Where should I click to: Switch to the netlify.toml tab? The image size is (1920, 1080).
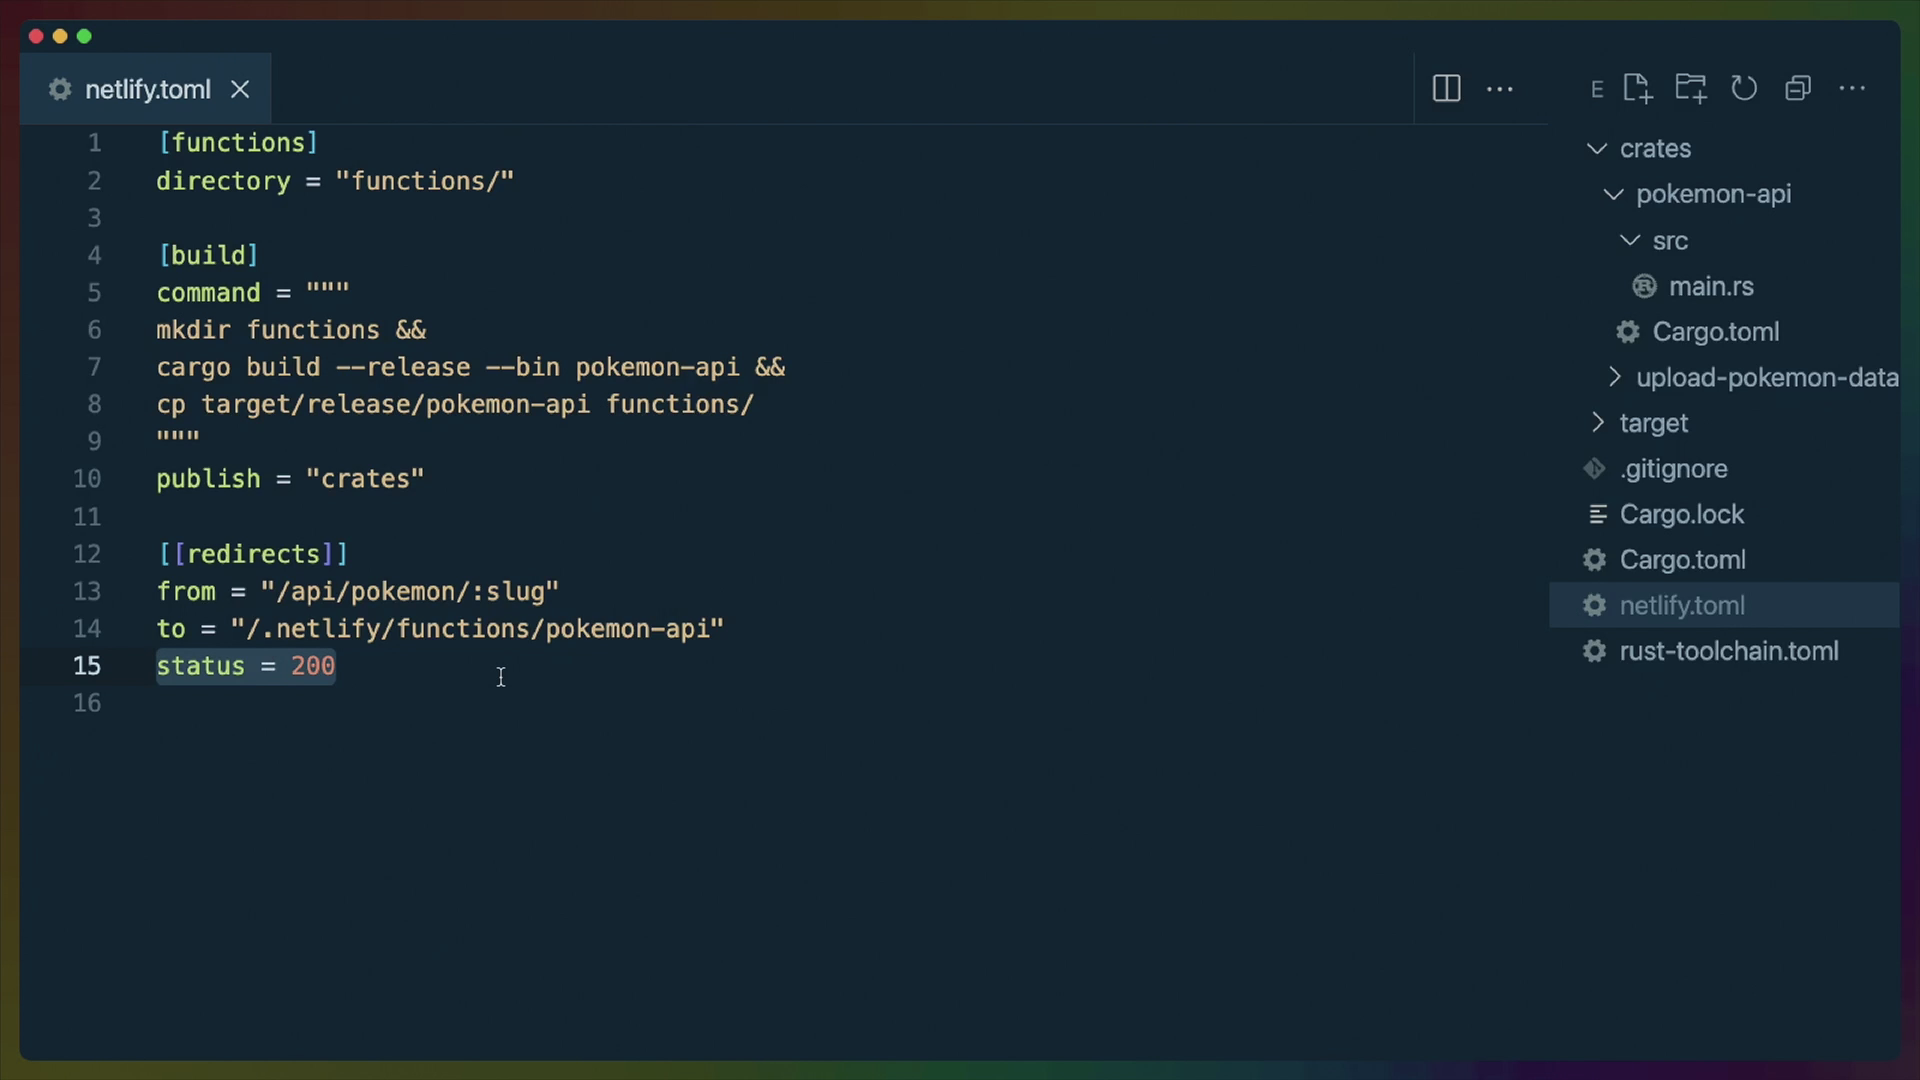(x=148, y=89)
